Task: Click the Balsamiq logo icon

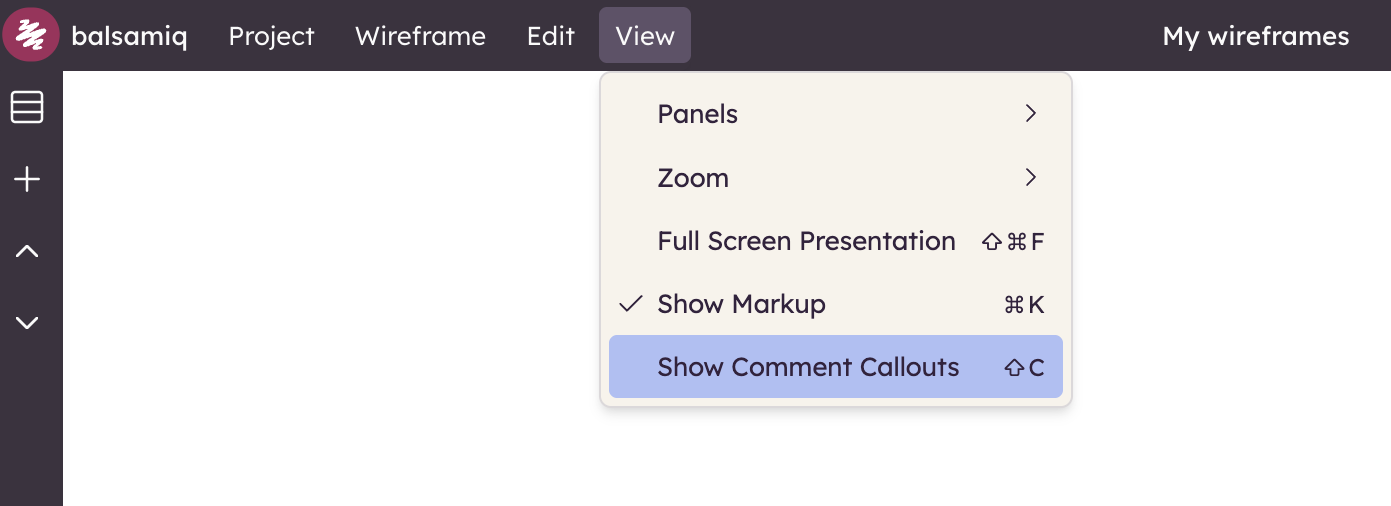Action: tap(31, 35)
